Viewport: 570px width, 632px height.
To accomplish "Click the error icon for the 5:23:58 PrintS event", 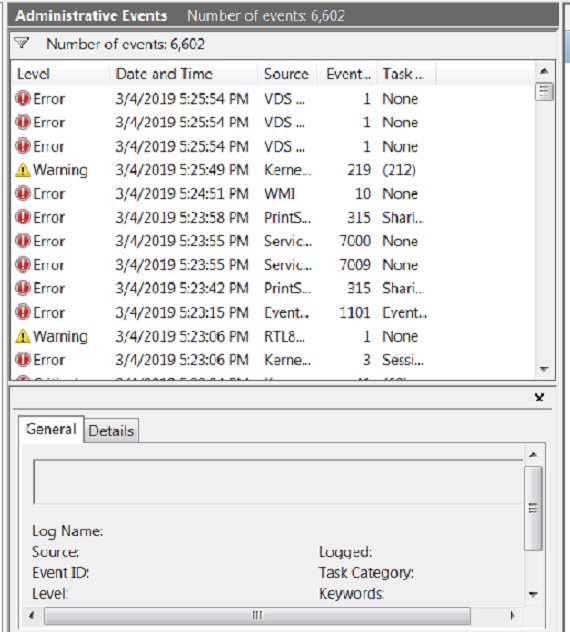I will pos(23,217).
